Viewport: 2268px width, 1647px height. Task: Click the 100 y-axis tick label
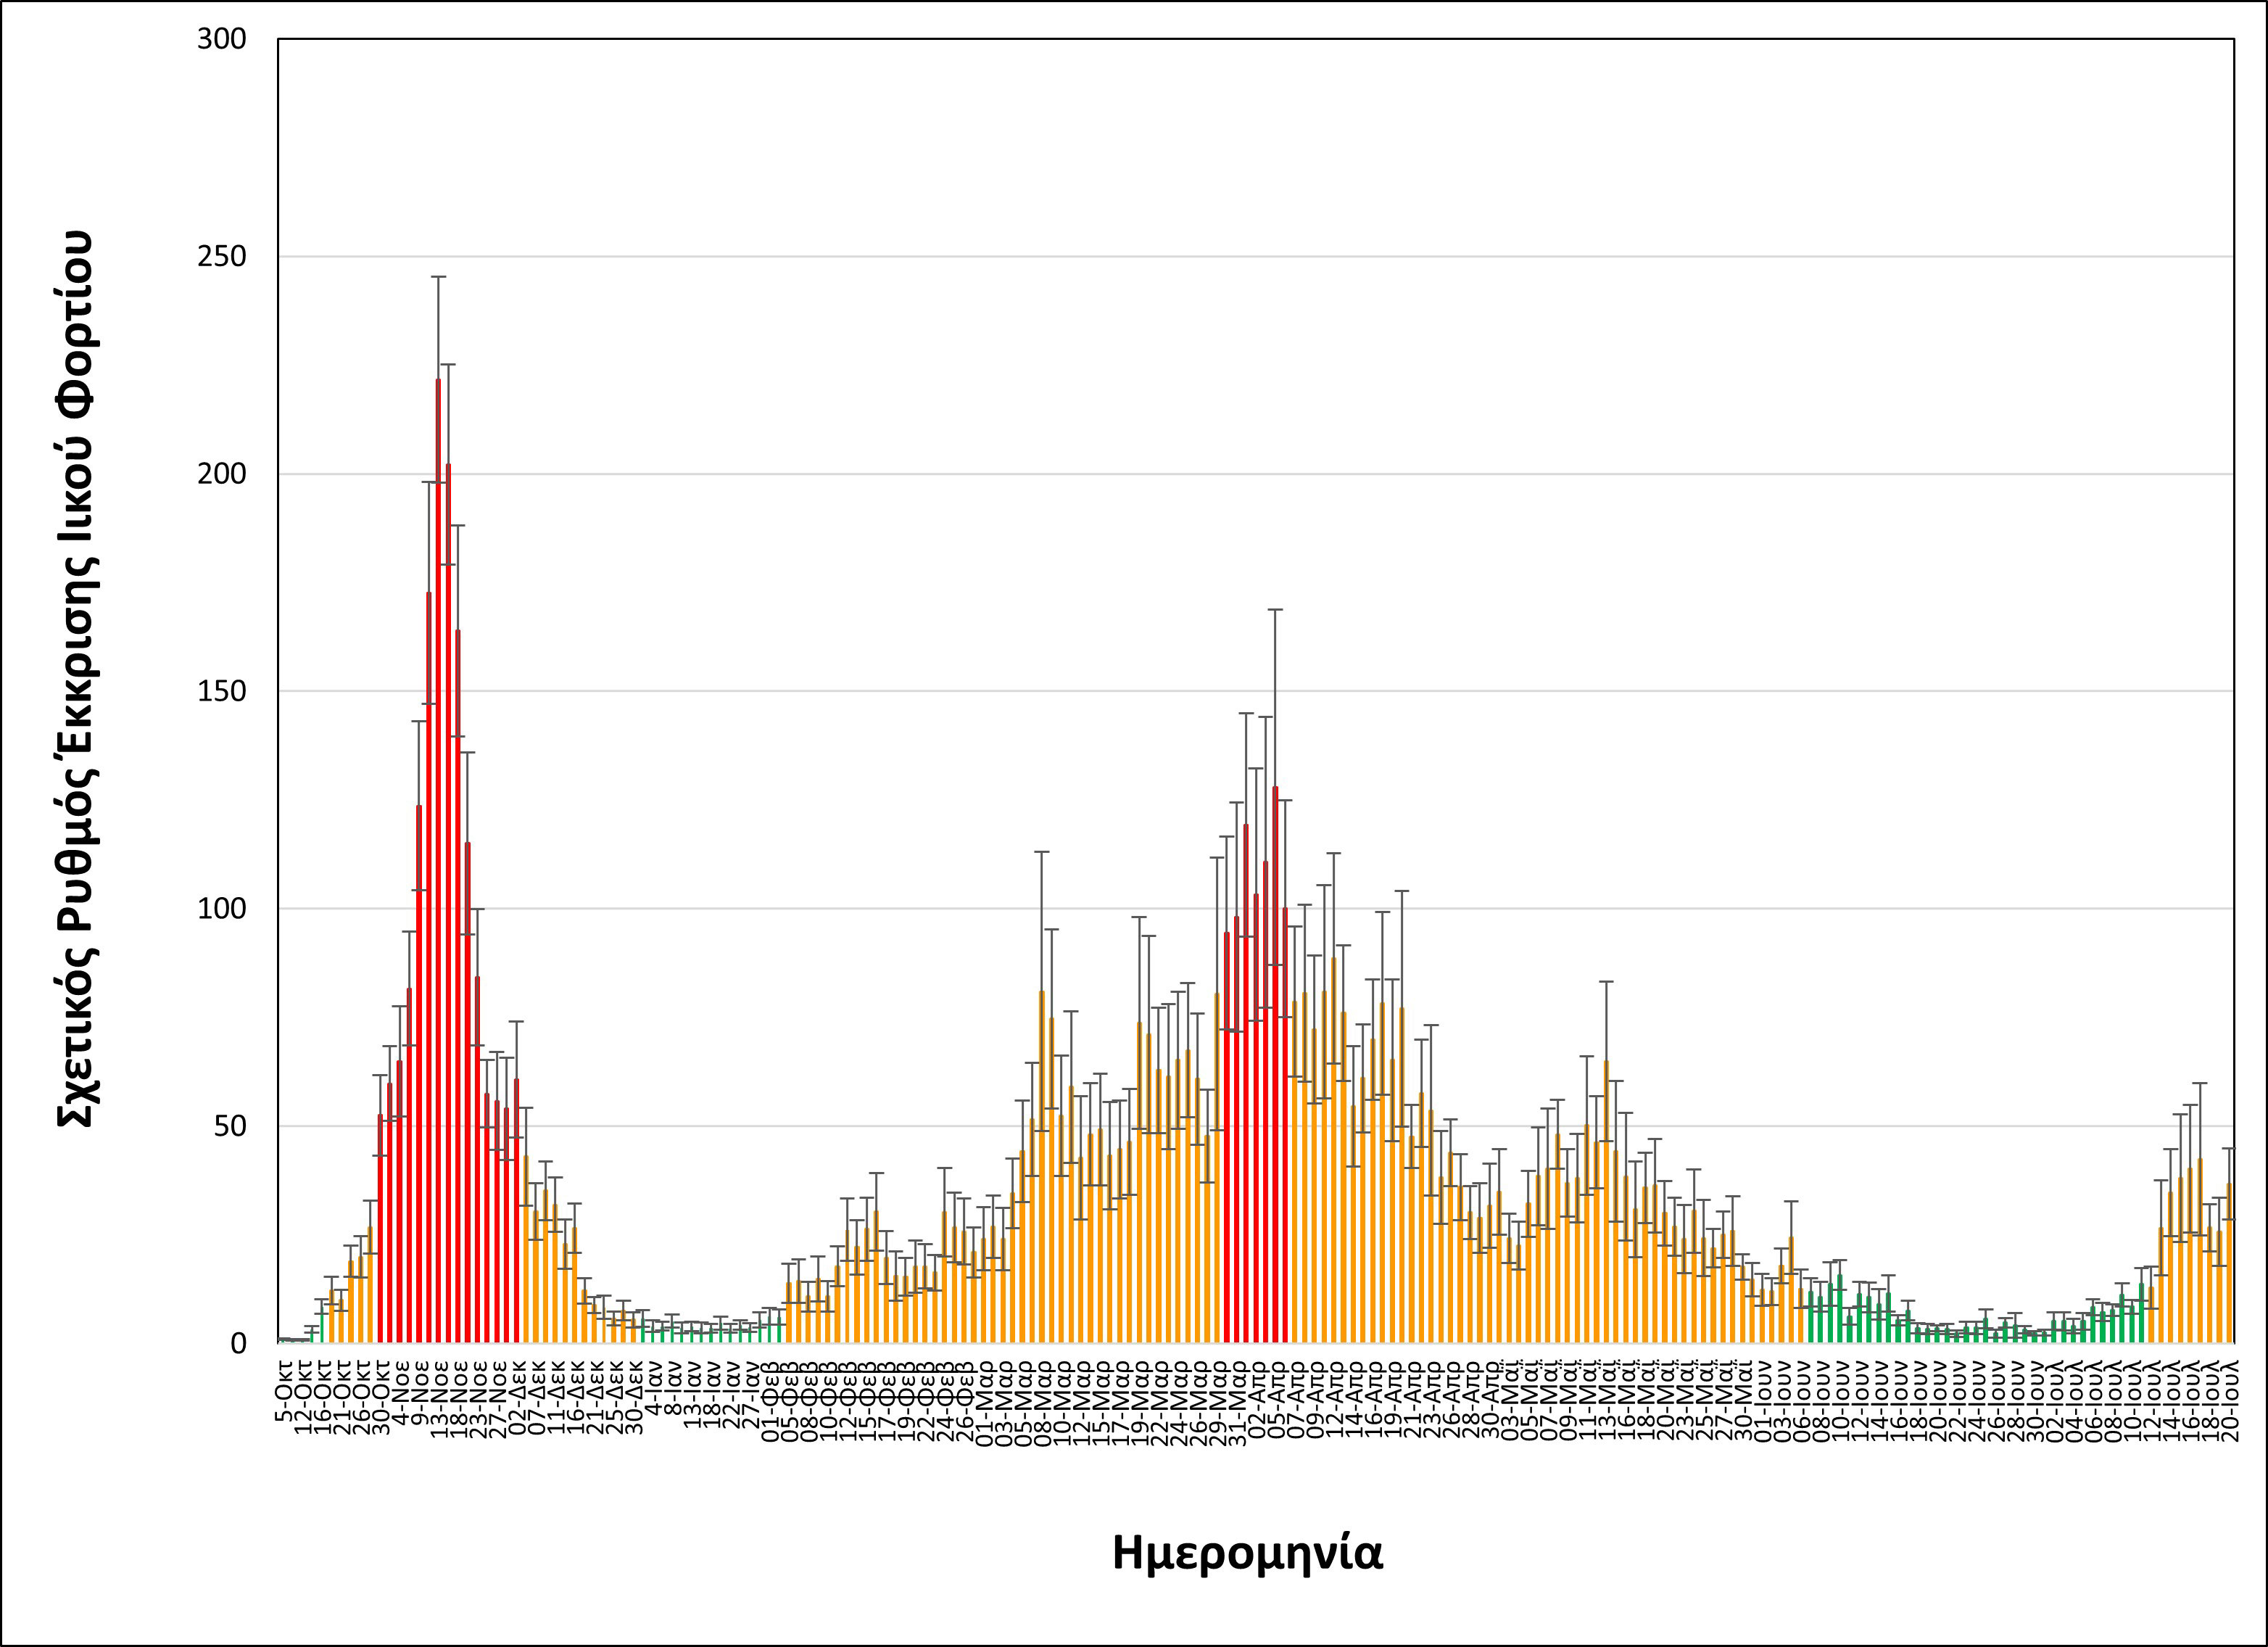221,909
